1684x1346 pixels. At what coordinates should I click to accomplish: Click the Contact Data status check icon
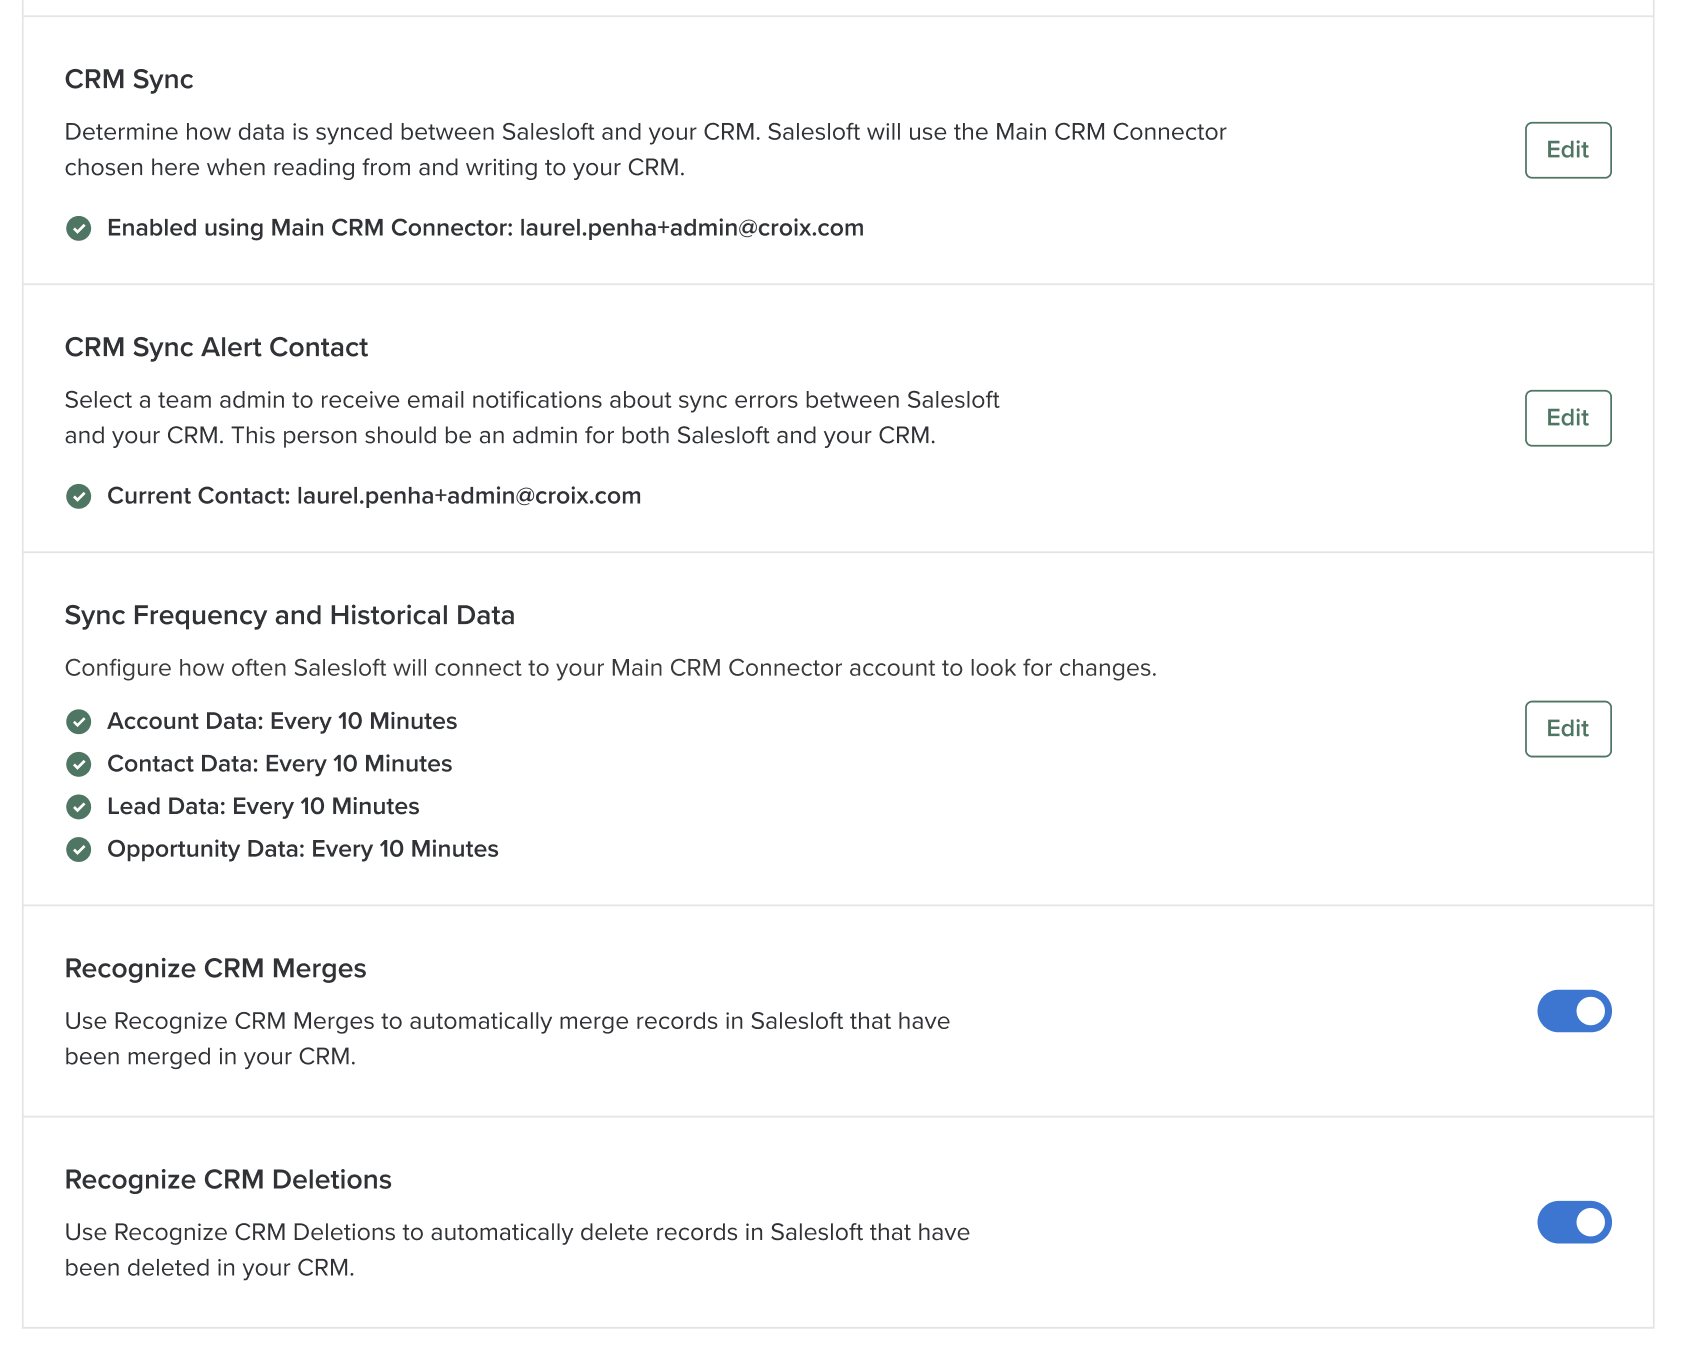pos(79,765)
